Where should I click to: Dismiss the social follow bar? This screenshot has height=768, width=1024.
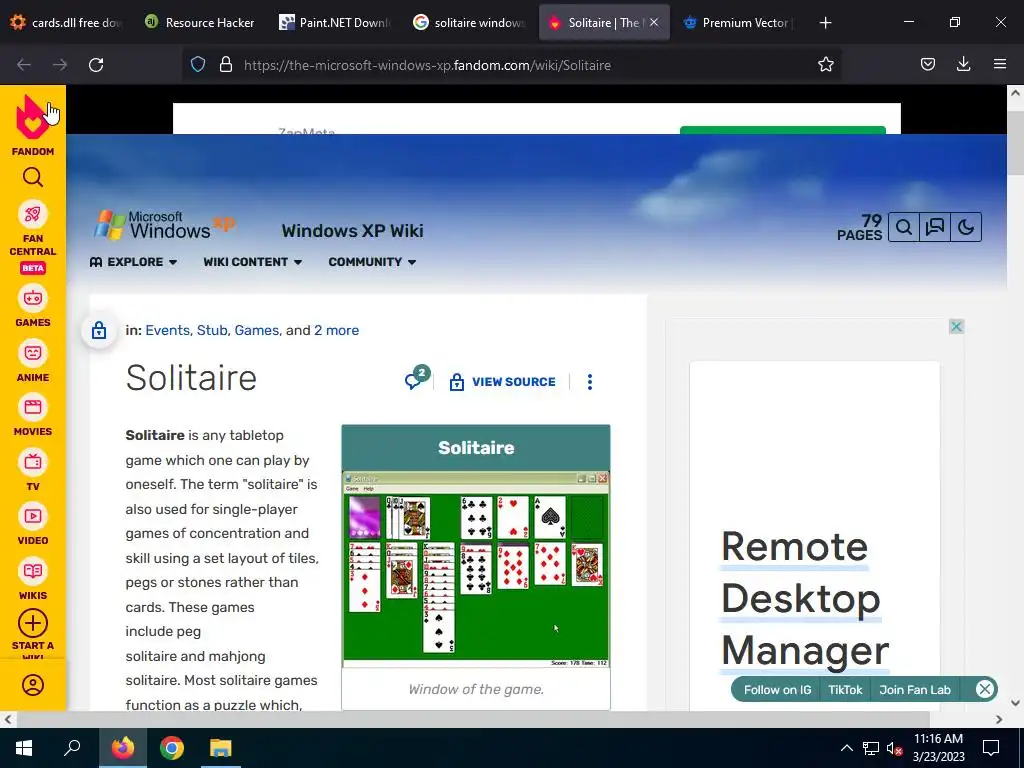(985, 690)
